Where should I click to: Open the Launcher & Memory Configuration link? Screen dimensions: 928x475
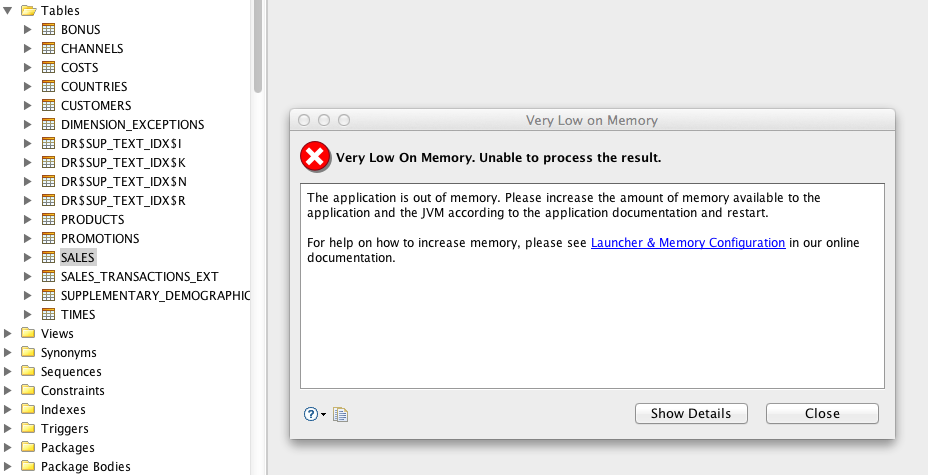(687, 243)
